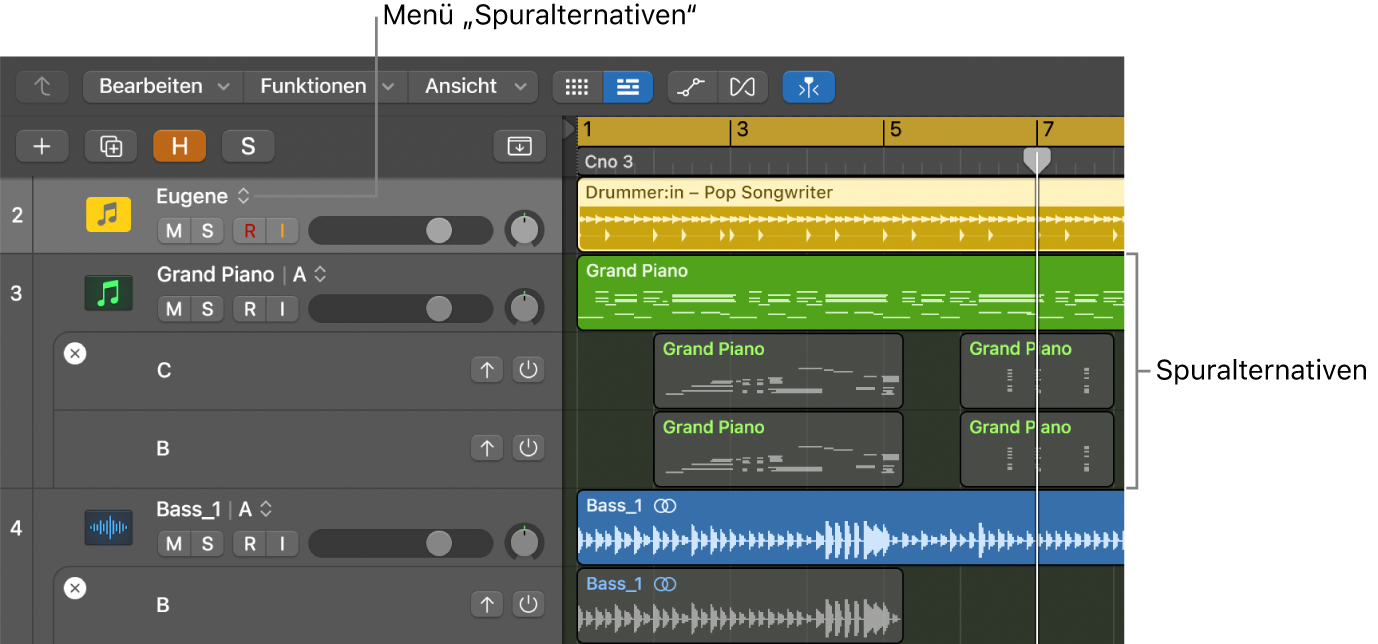Click the Eugene drummer track icon
This screenshot has width=1378, height=644.
tap(108, 213)
